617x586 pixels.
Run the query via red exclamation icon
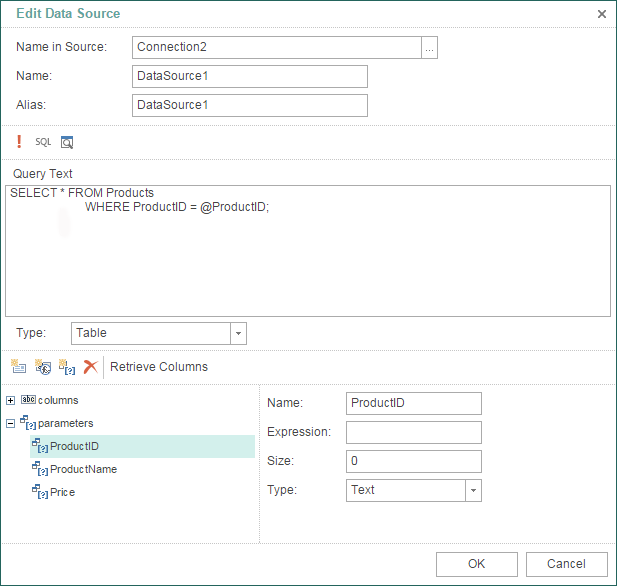coord(19,142)
